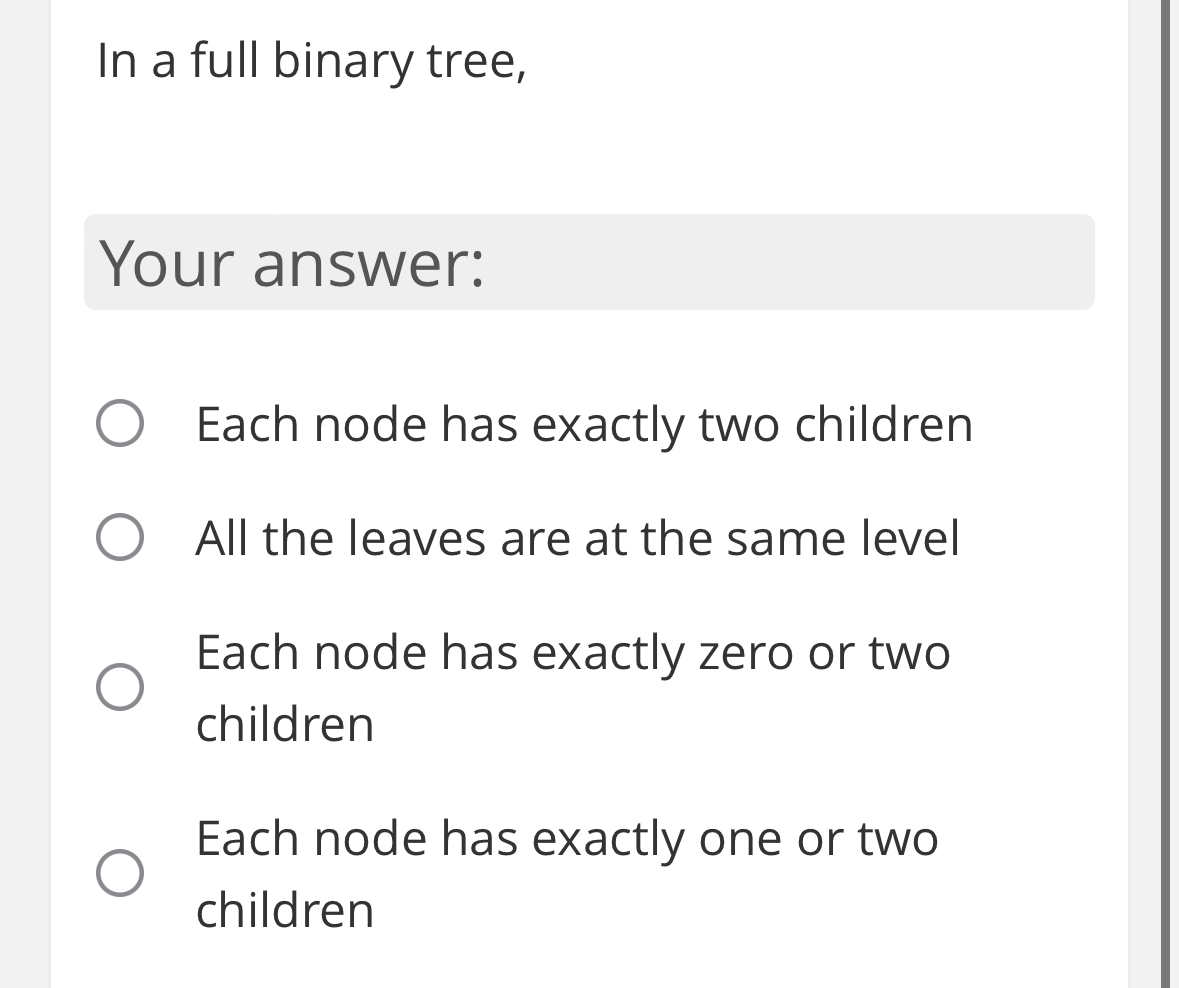The image size is (1179, 988).
Task: Choose the answer 'Each node has exactly two children'
Action: [583, 423]
